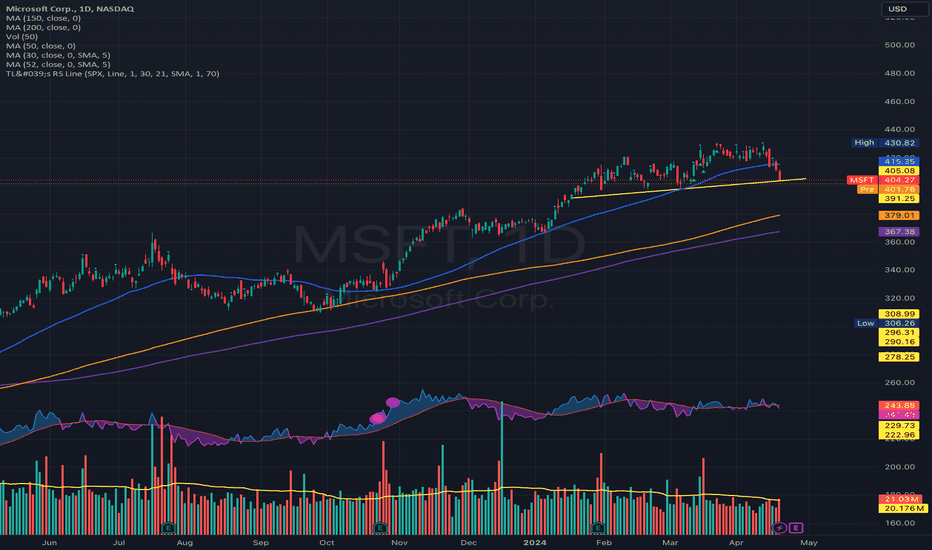Click the Low 306.26 price label
Viewport: 932px width, 550px height.
886,323
